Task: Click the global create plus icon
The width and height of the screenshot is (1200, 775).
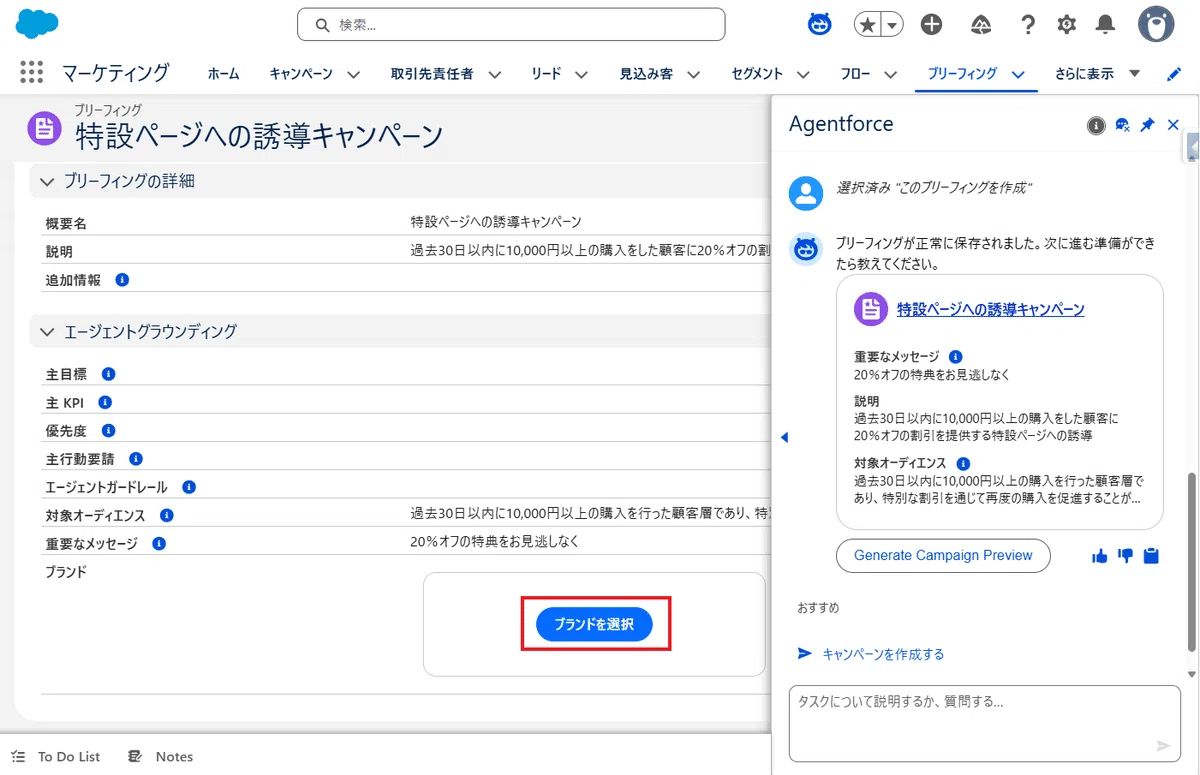Action: (x=932, y=25)
